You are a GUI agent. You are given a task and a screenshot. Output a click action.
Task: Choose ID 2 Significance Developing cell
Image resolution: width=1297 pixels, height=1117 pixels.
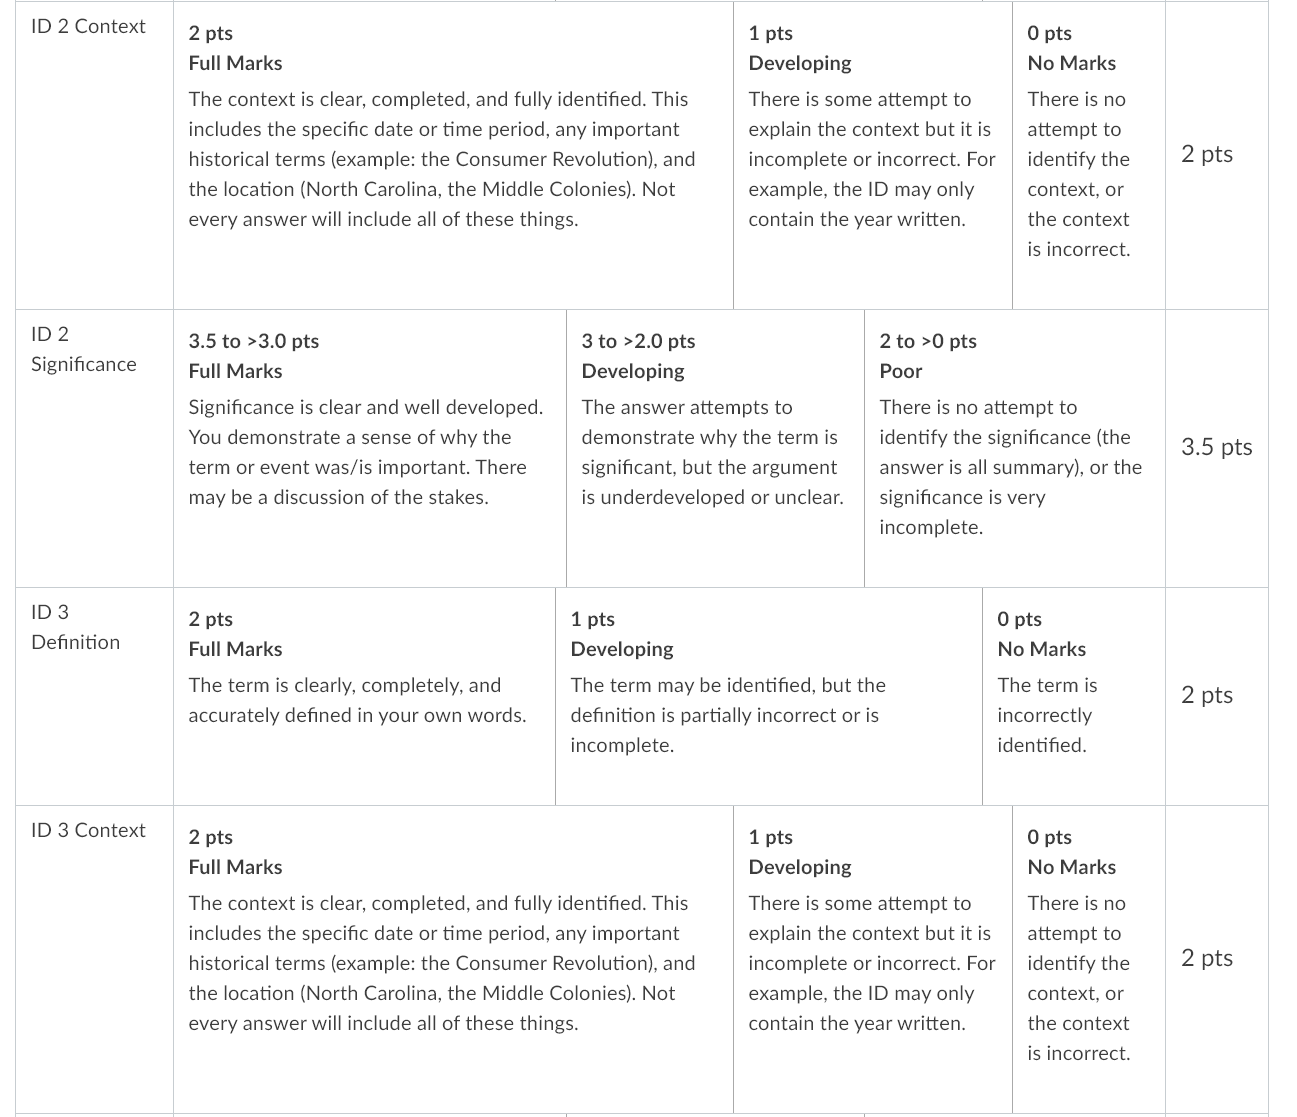pyautogui.click(x=715, y=448)
